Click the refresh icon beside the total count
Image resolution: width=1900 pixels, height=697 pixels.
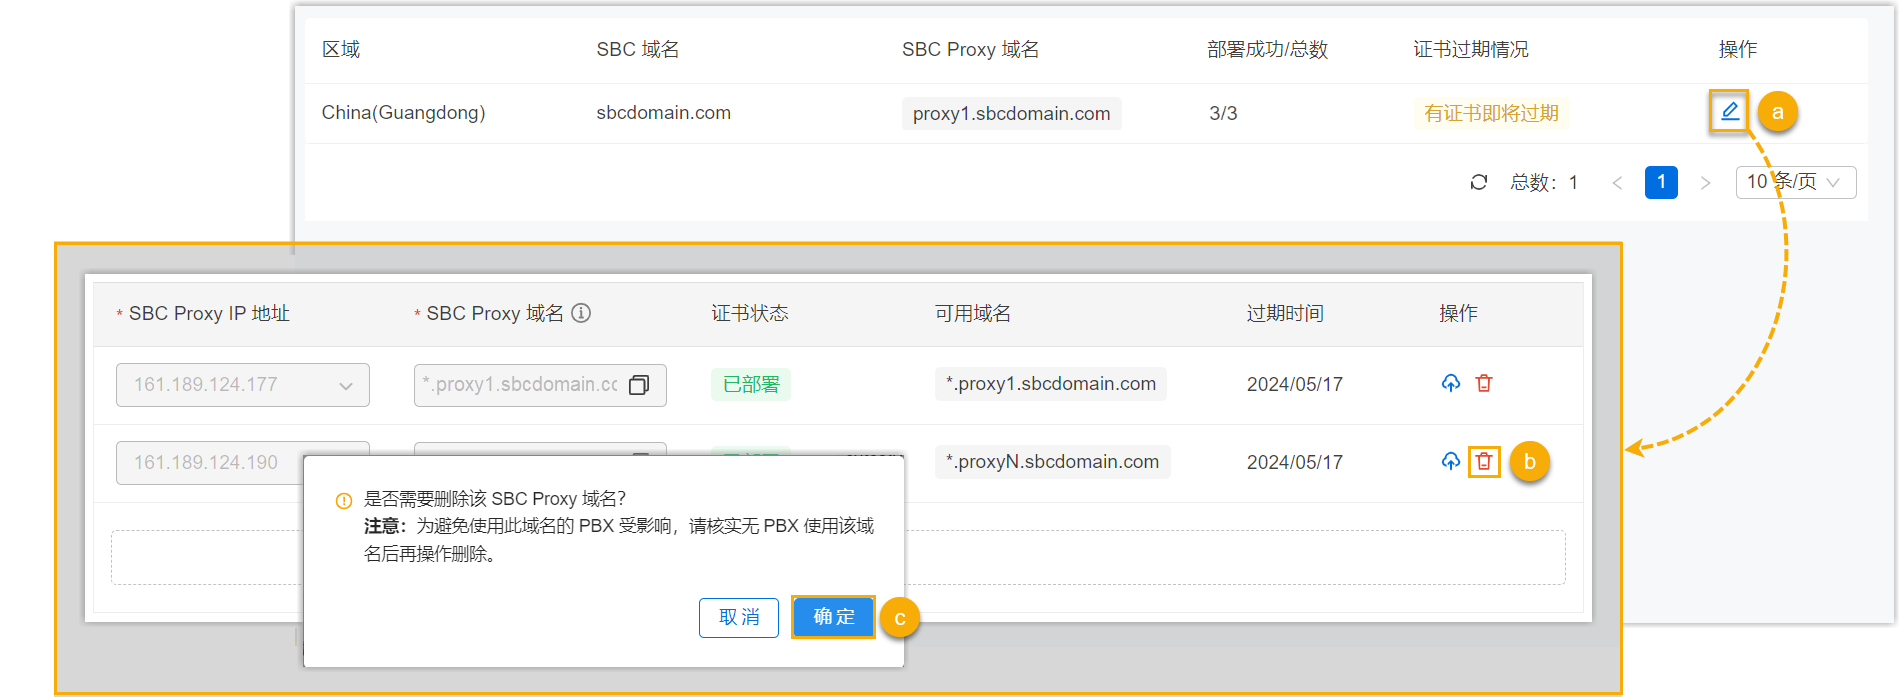[x=1479, y=182]
